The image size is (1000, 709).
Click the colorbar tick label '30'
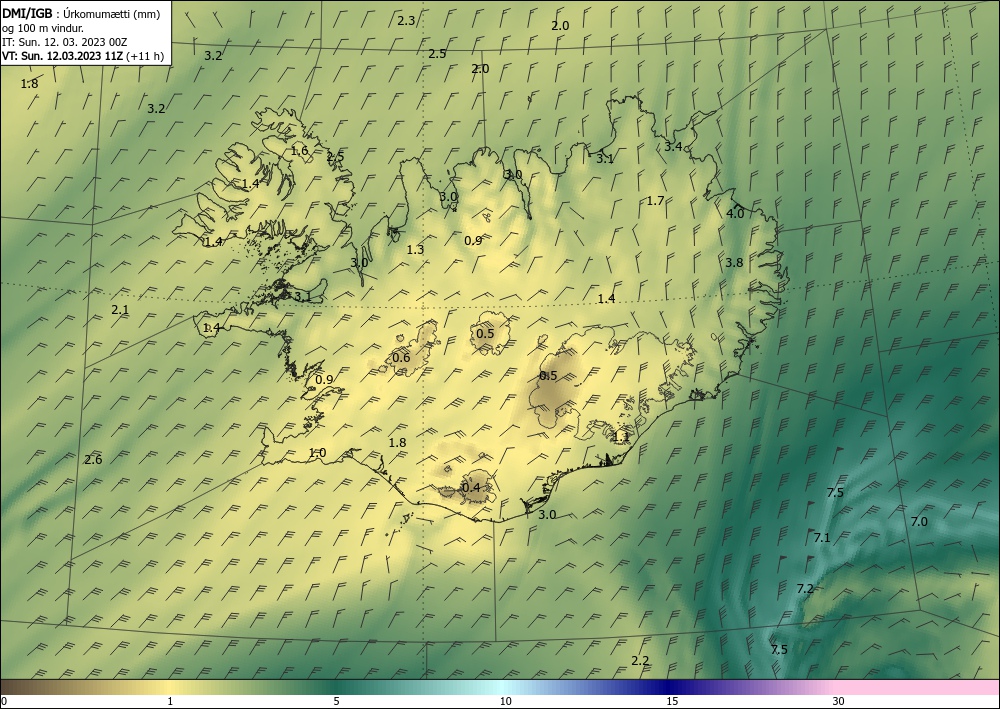click(839, 701)
